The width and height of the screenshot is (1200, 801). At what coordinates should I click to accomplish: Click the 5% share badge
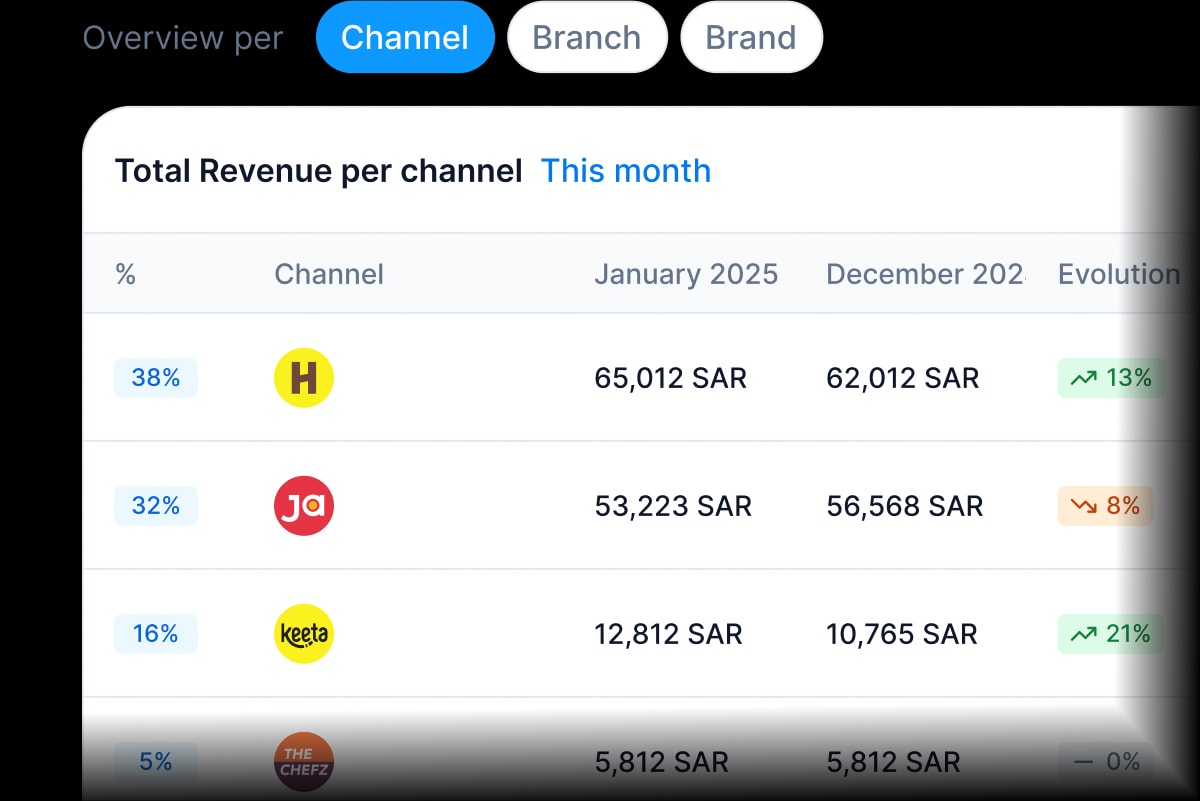coord(156,762)
